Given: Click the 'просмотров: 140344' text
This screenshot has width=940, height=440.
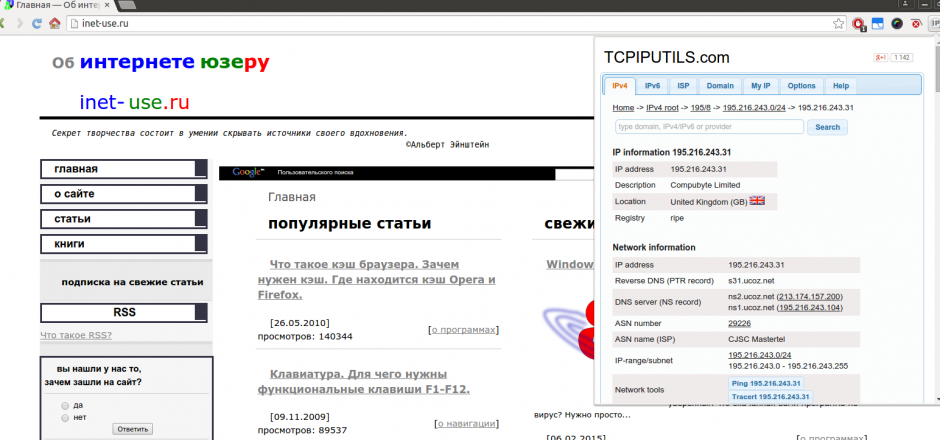Looking at the screenshot, I should [305, 336].
